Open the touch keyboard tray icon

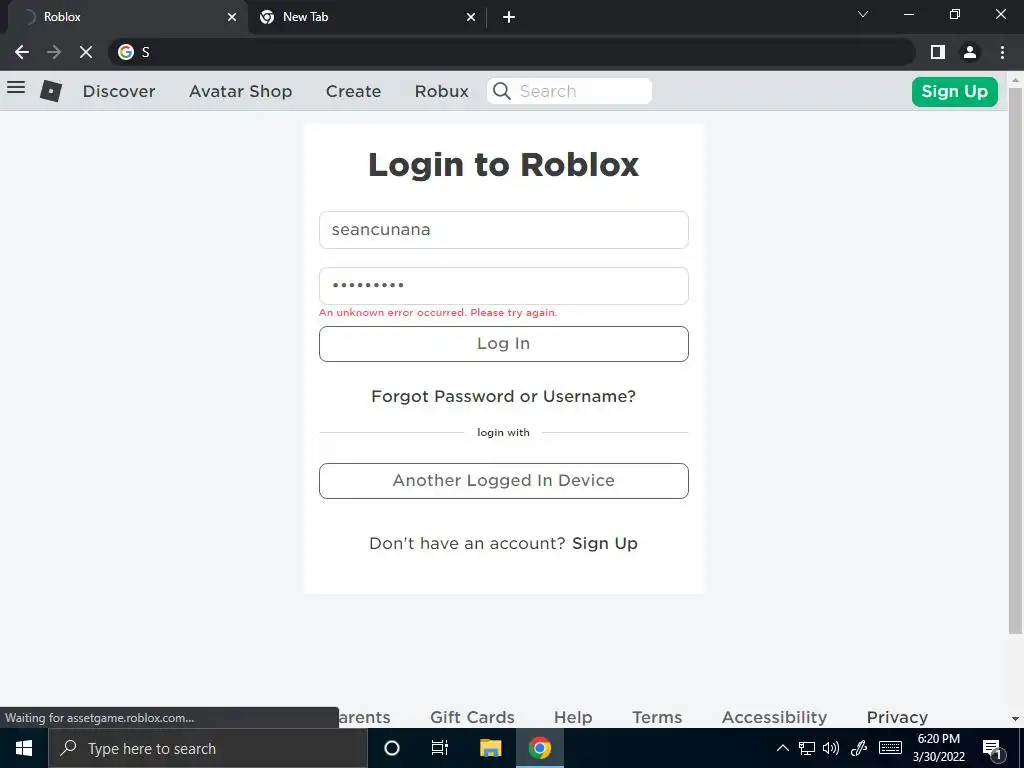click(x=890, y=748)
